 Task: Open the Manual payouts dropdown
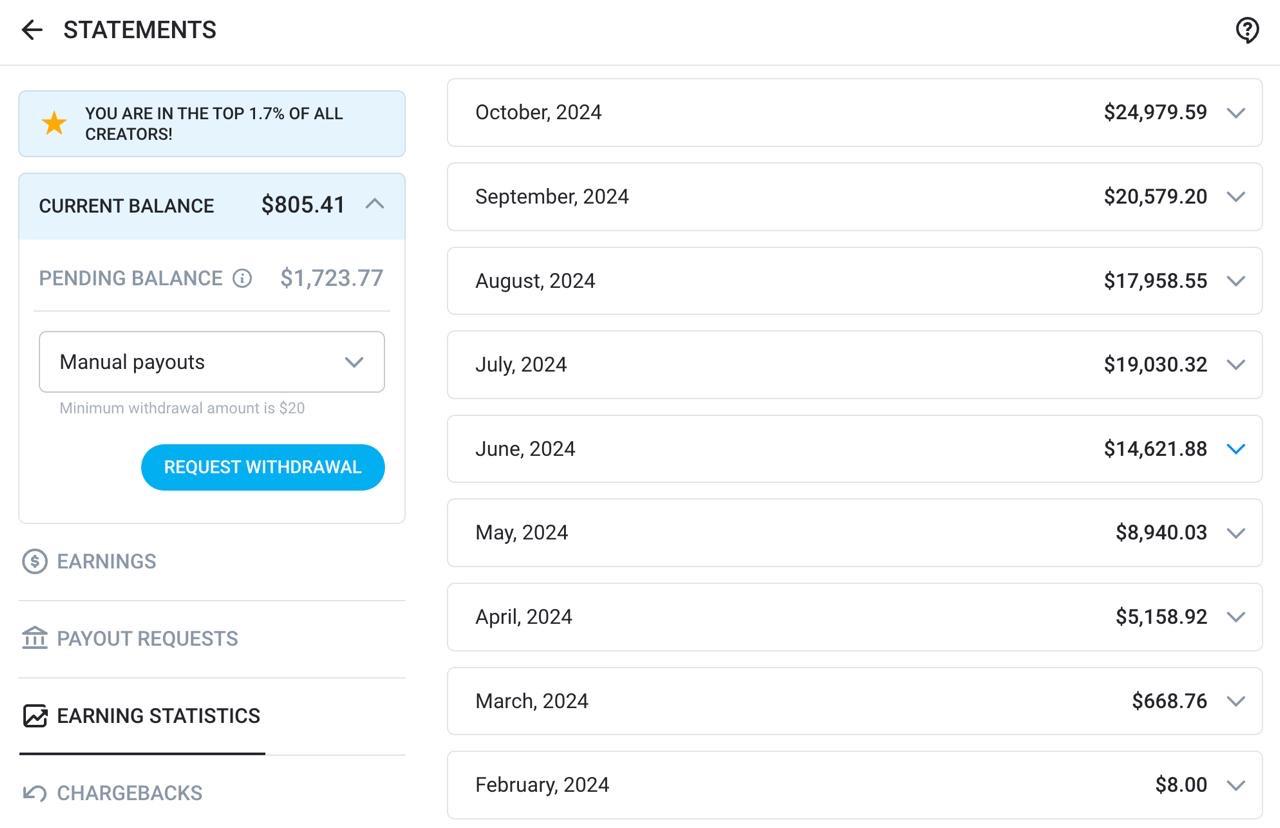point(211,362)
